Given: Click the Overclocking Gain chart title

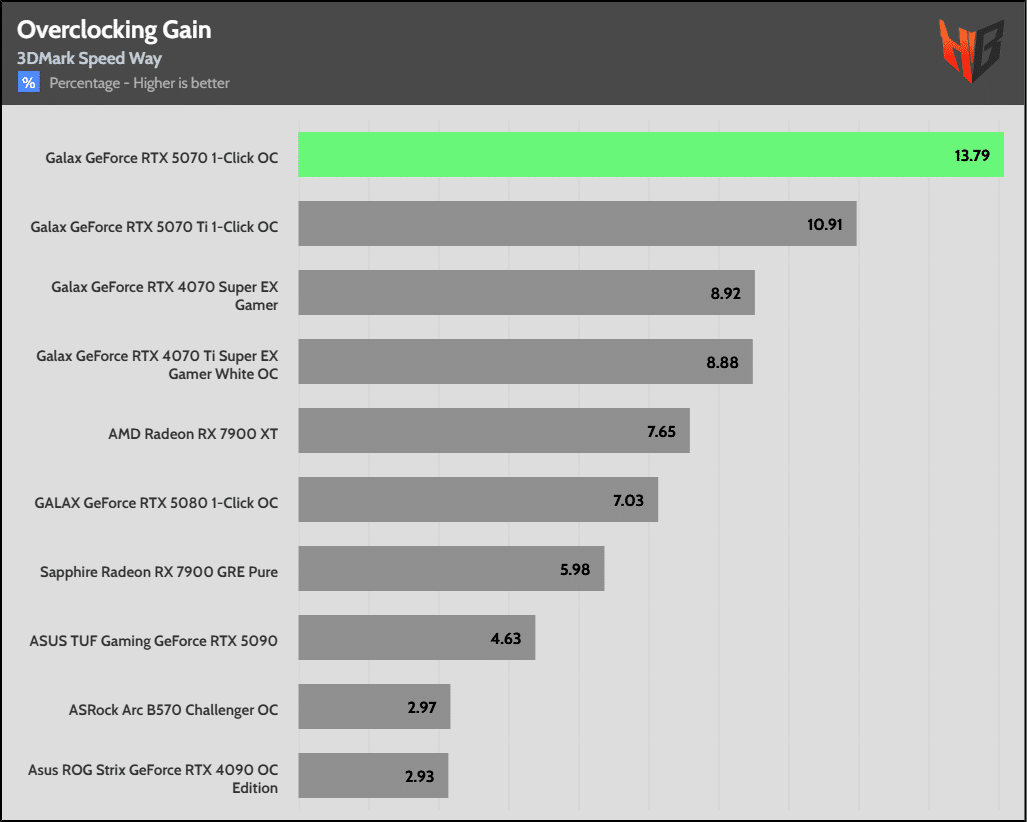Looking at the screenshot, I should pyautogui.click(x=114, y=30).
